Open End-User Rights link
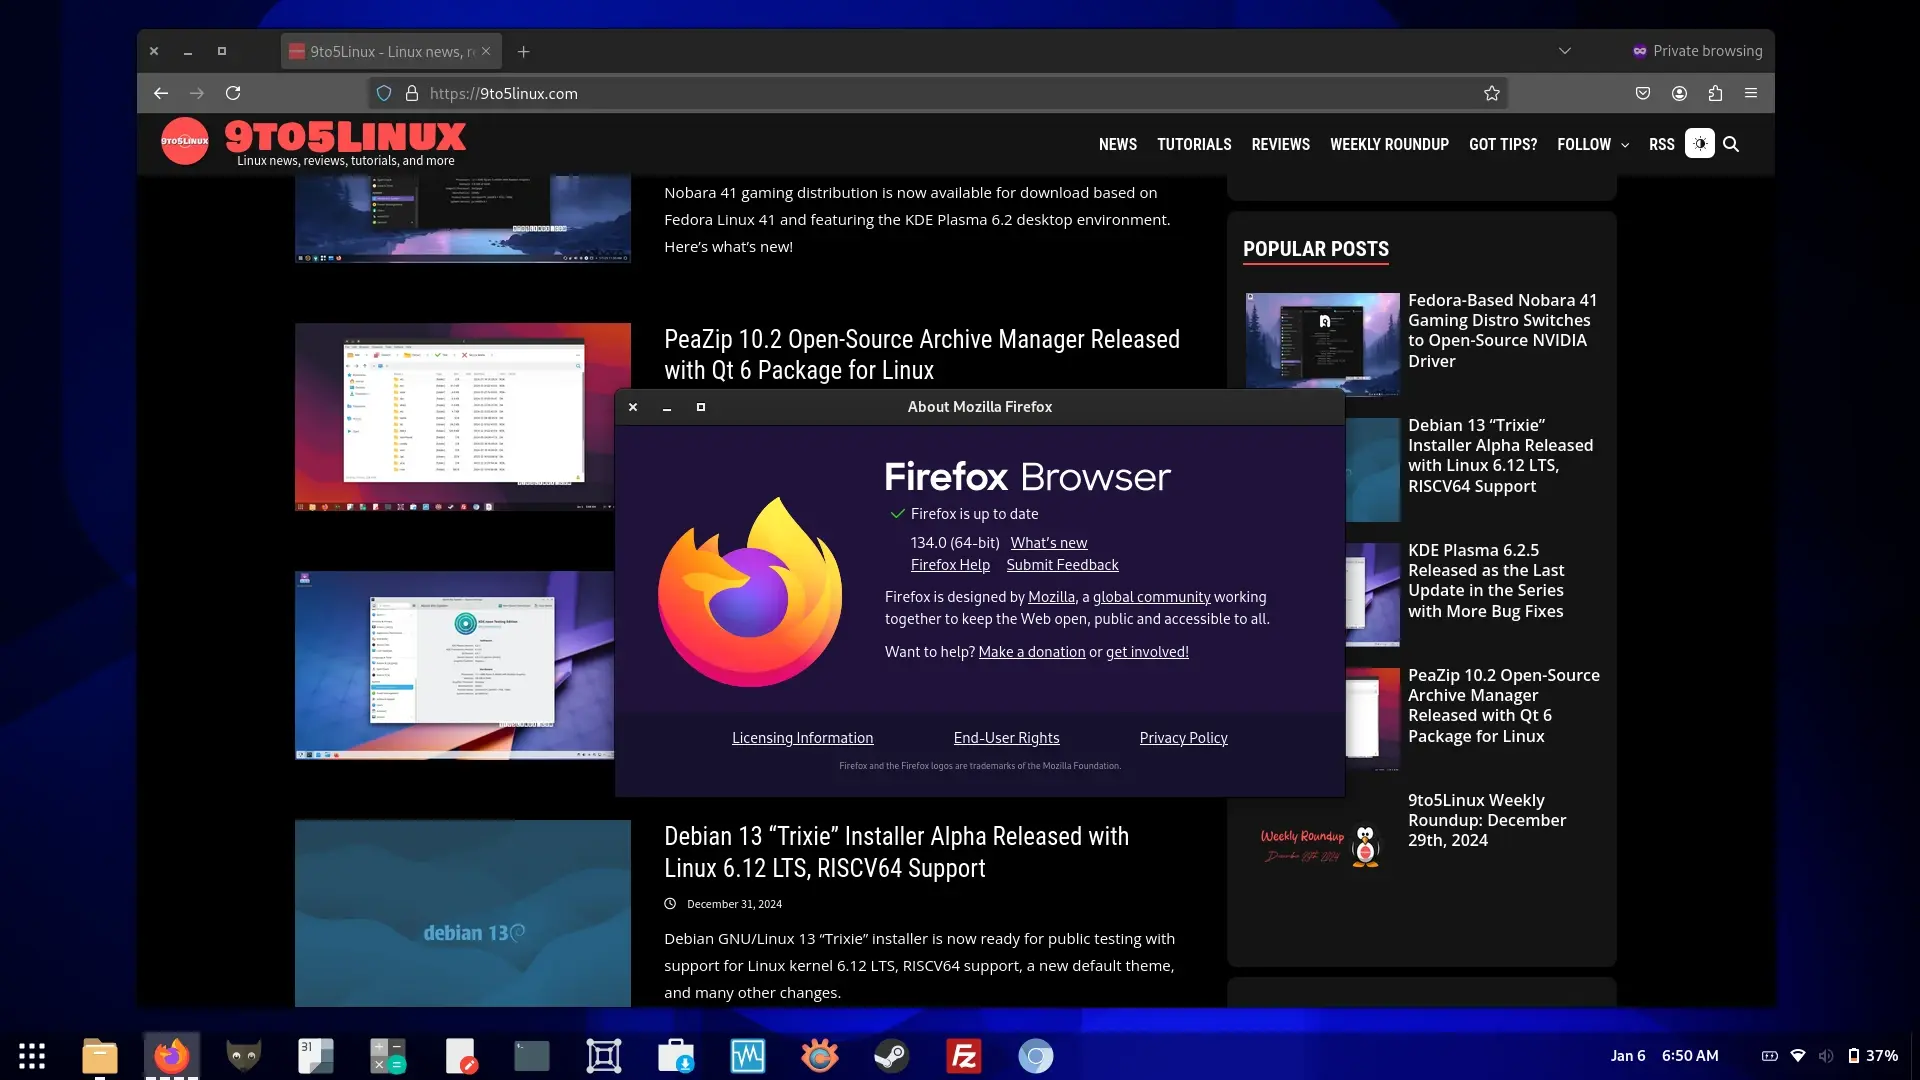The height and width of the screenshot is (1080, 1920). (x=1006, y=738)
